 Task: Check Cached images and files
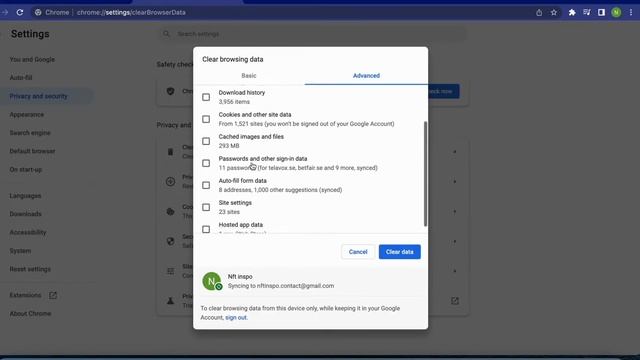click(x=206, y=141)
